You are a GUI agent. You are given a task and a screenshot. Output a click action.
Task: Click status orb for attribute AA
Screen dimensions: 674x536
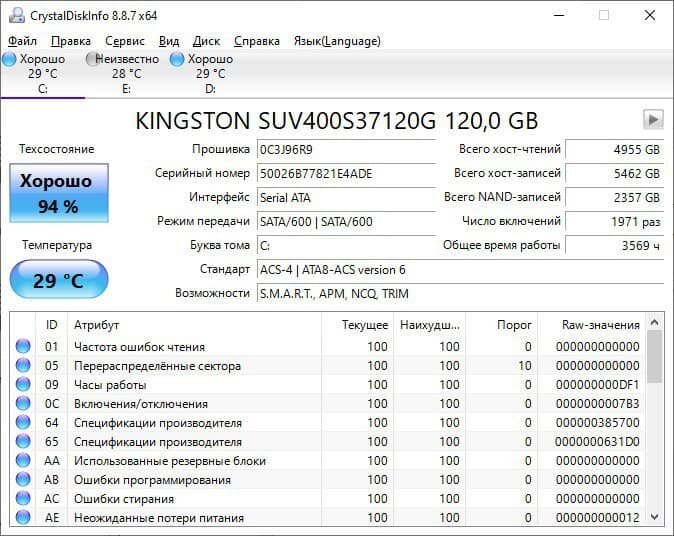pos(23,460)
